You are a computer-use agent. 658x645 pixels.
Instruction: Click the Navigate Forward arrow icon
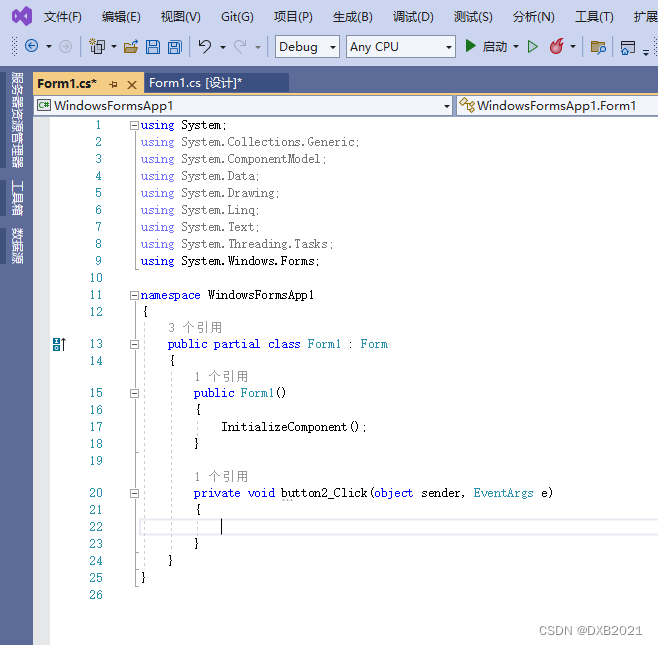point(65,46)
